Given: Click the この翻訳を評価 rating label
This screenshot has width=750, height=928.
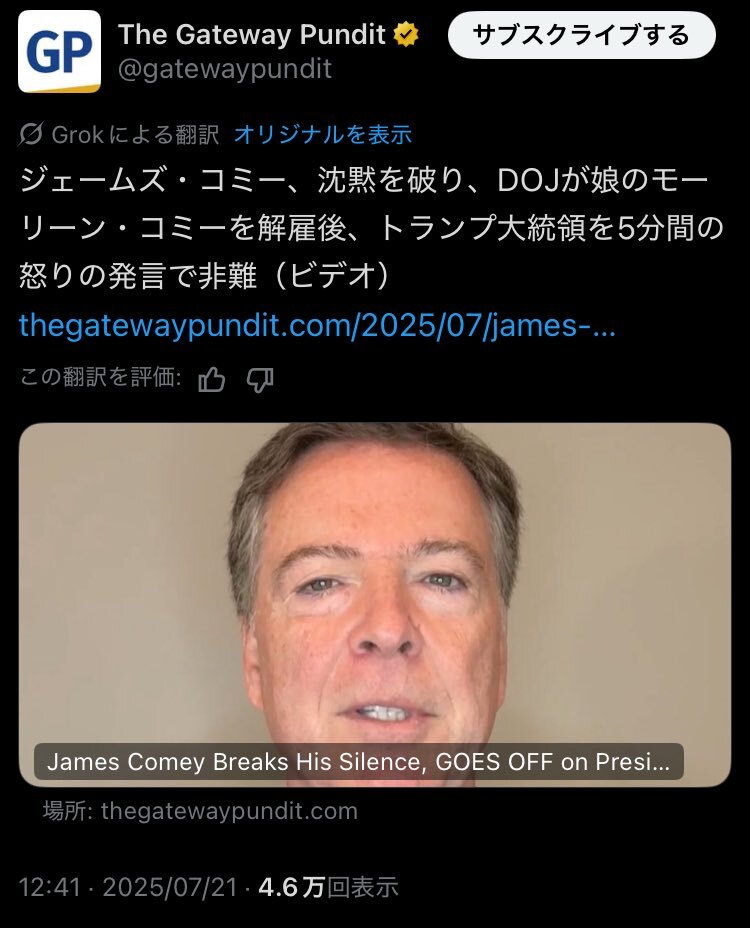Looking at the screenshot, I should tap(100, 377).
